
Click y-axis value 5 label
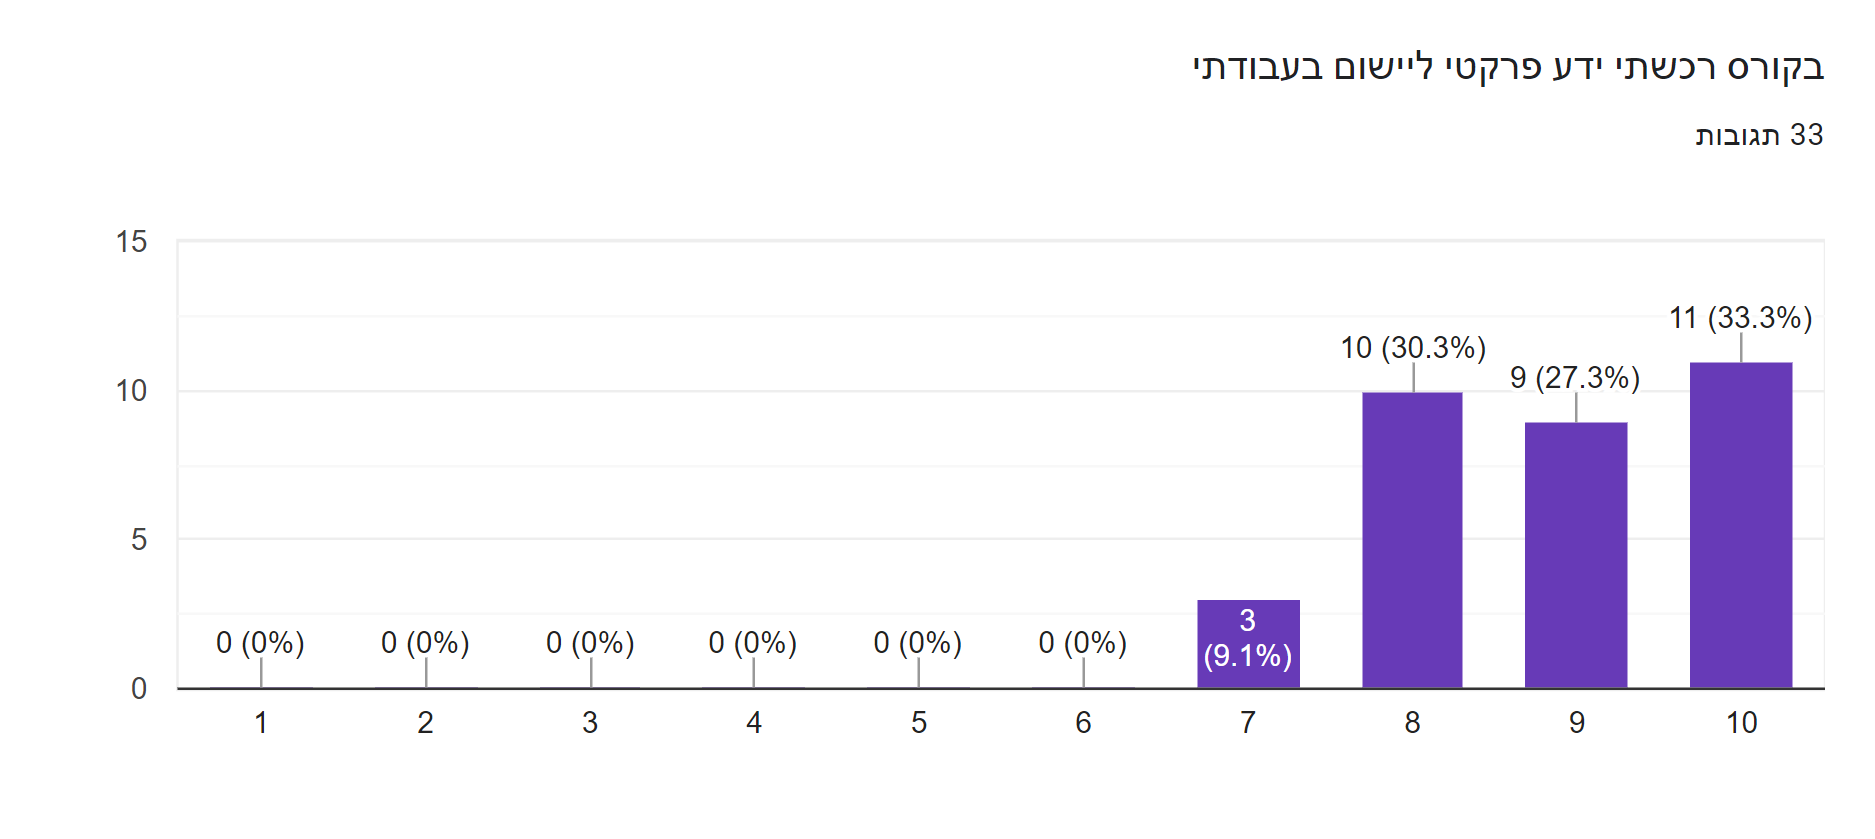coord(139,540)
